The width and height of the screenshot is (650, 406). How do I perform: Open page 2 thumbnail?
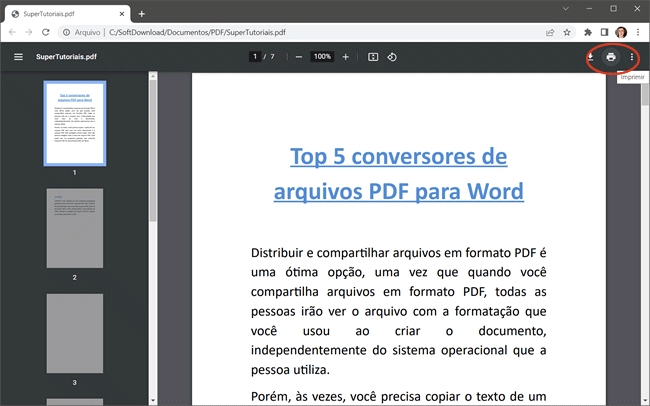coord(74,229)
